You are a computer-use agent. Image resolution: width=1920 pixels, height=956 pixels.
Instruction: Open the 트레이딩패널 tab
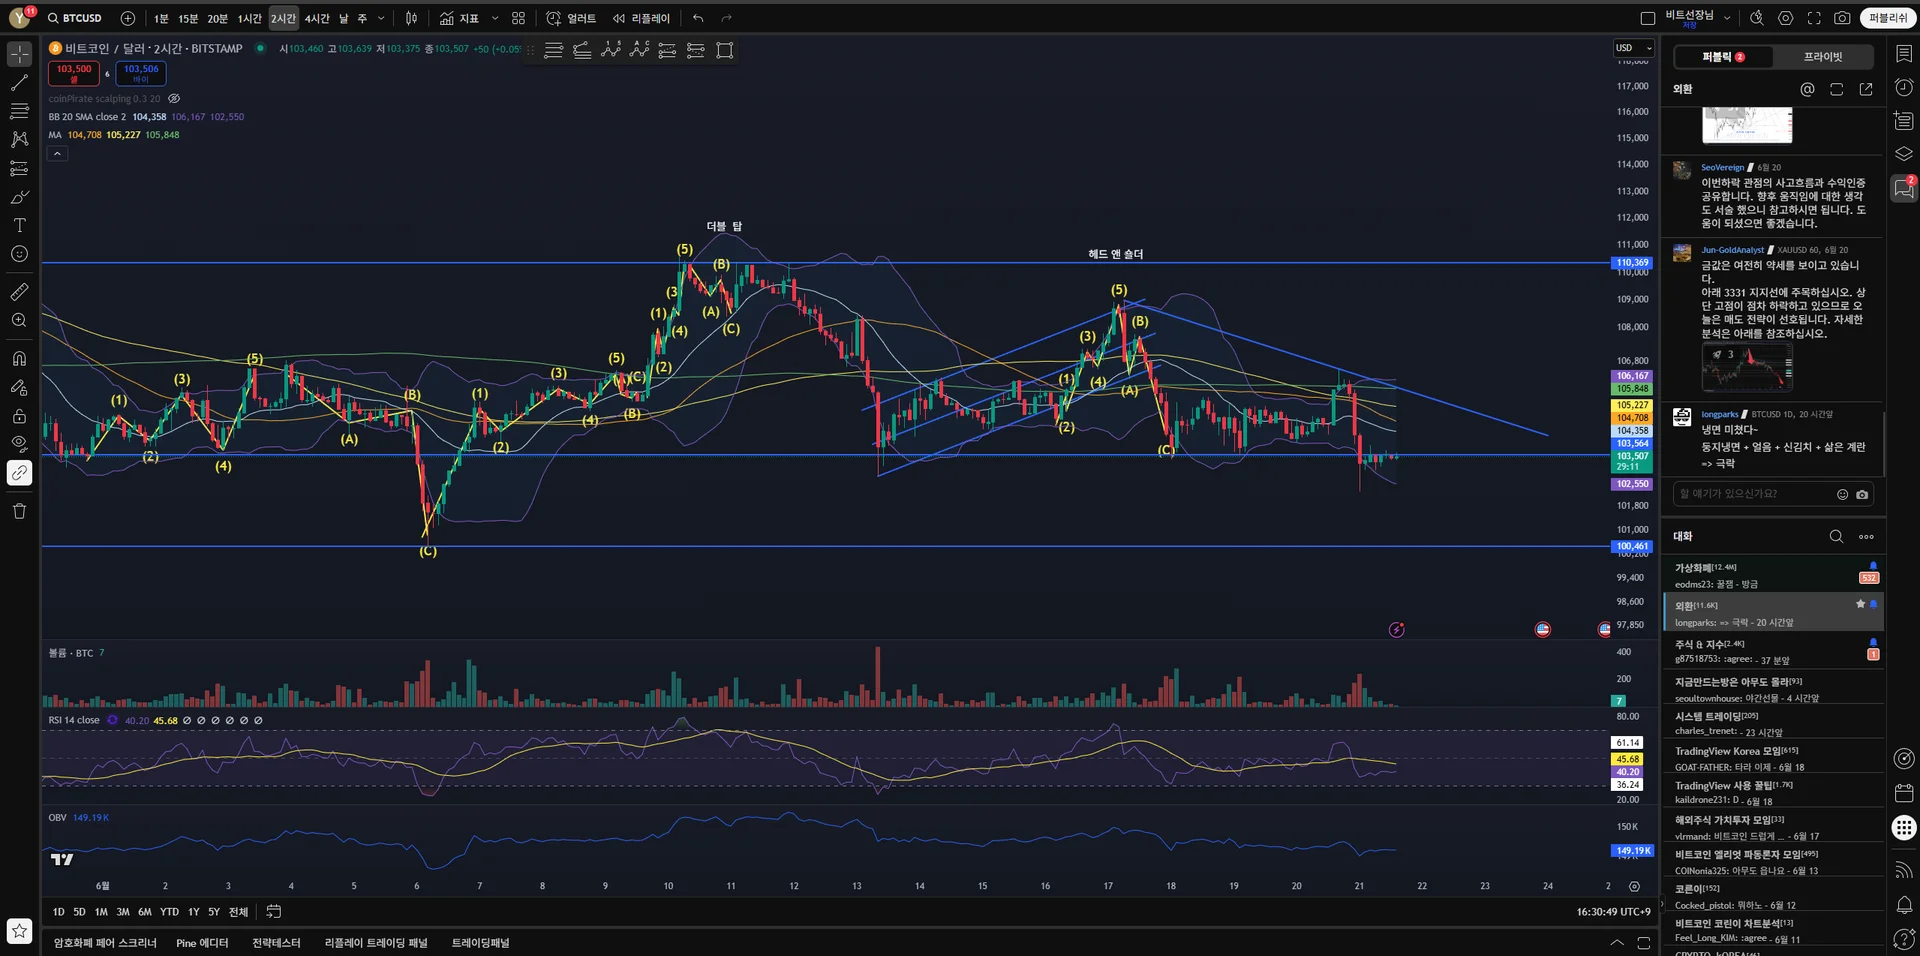[480, 943]
